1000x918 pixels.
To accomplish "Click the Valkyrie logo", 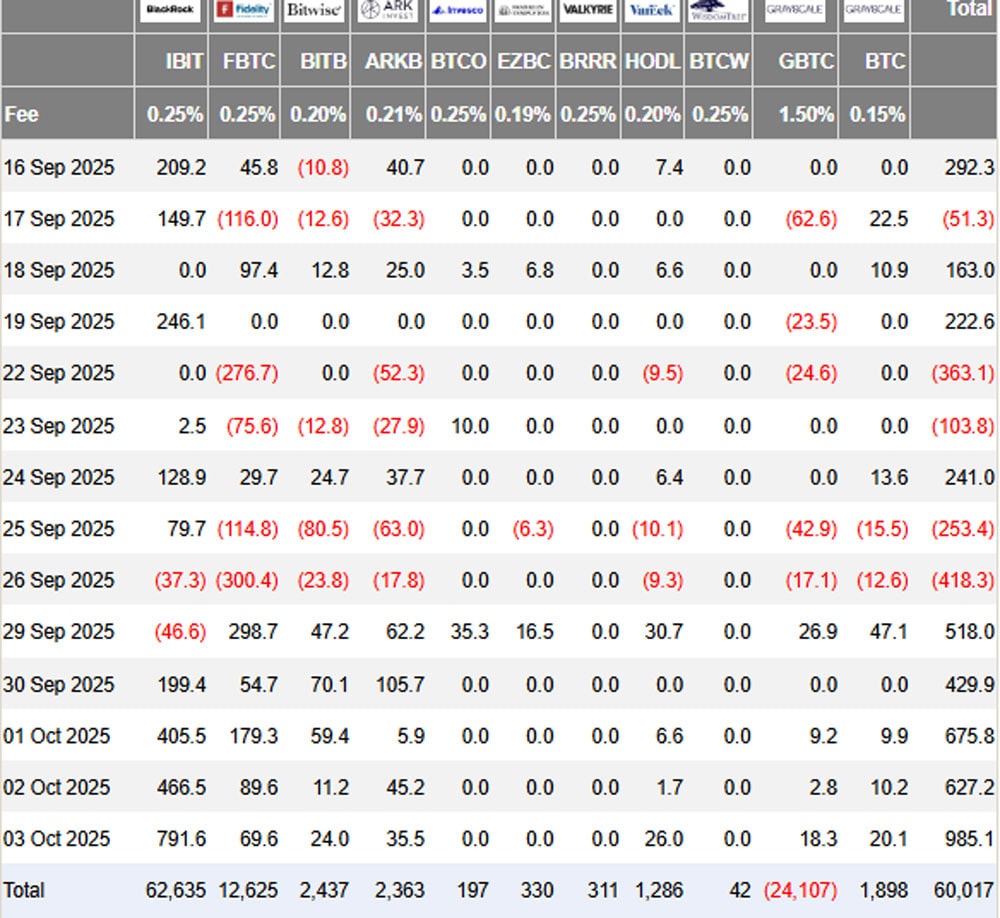I will pos(588,11).
